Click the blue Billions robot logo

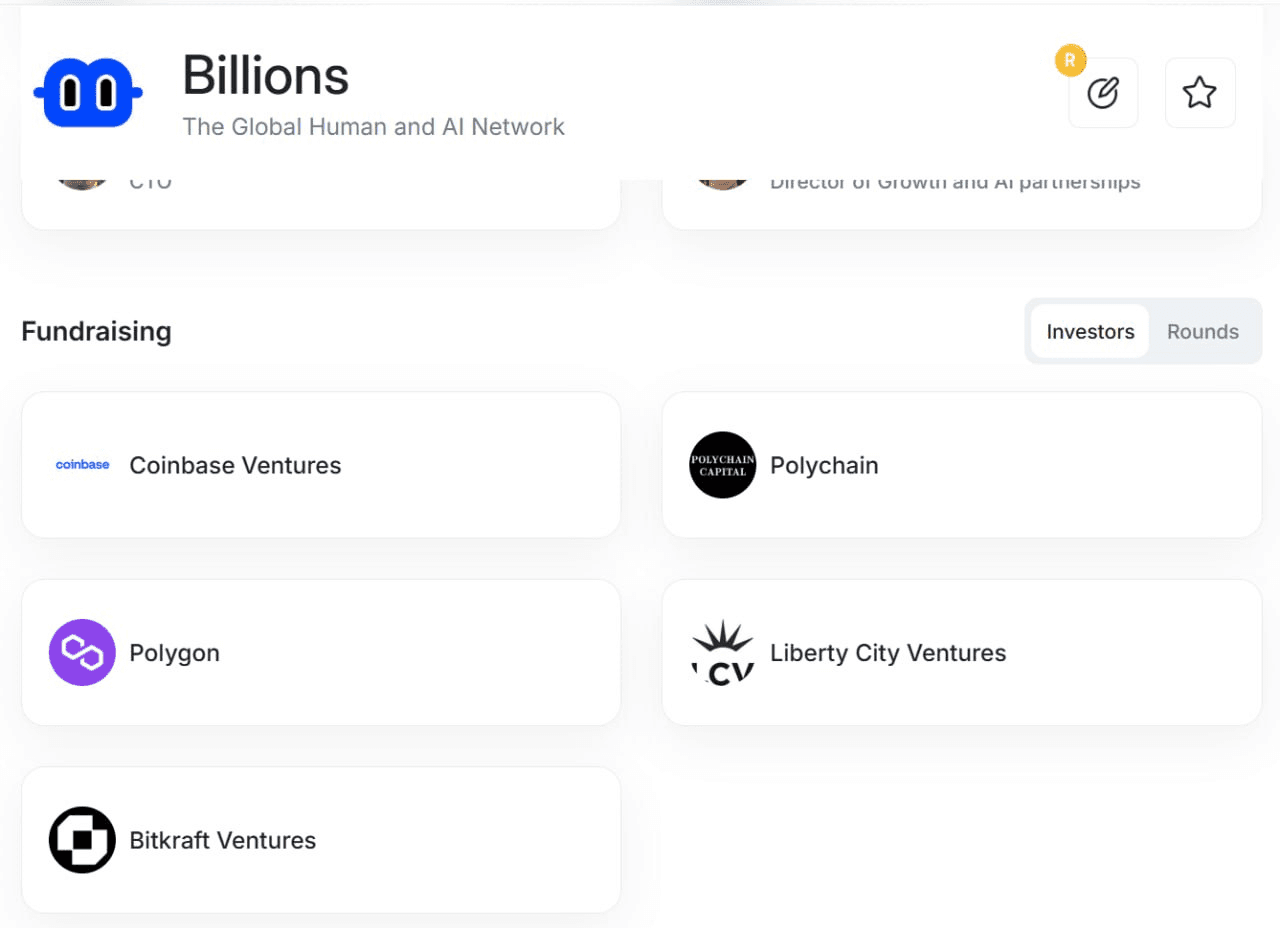click(x=88, y=92)
